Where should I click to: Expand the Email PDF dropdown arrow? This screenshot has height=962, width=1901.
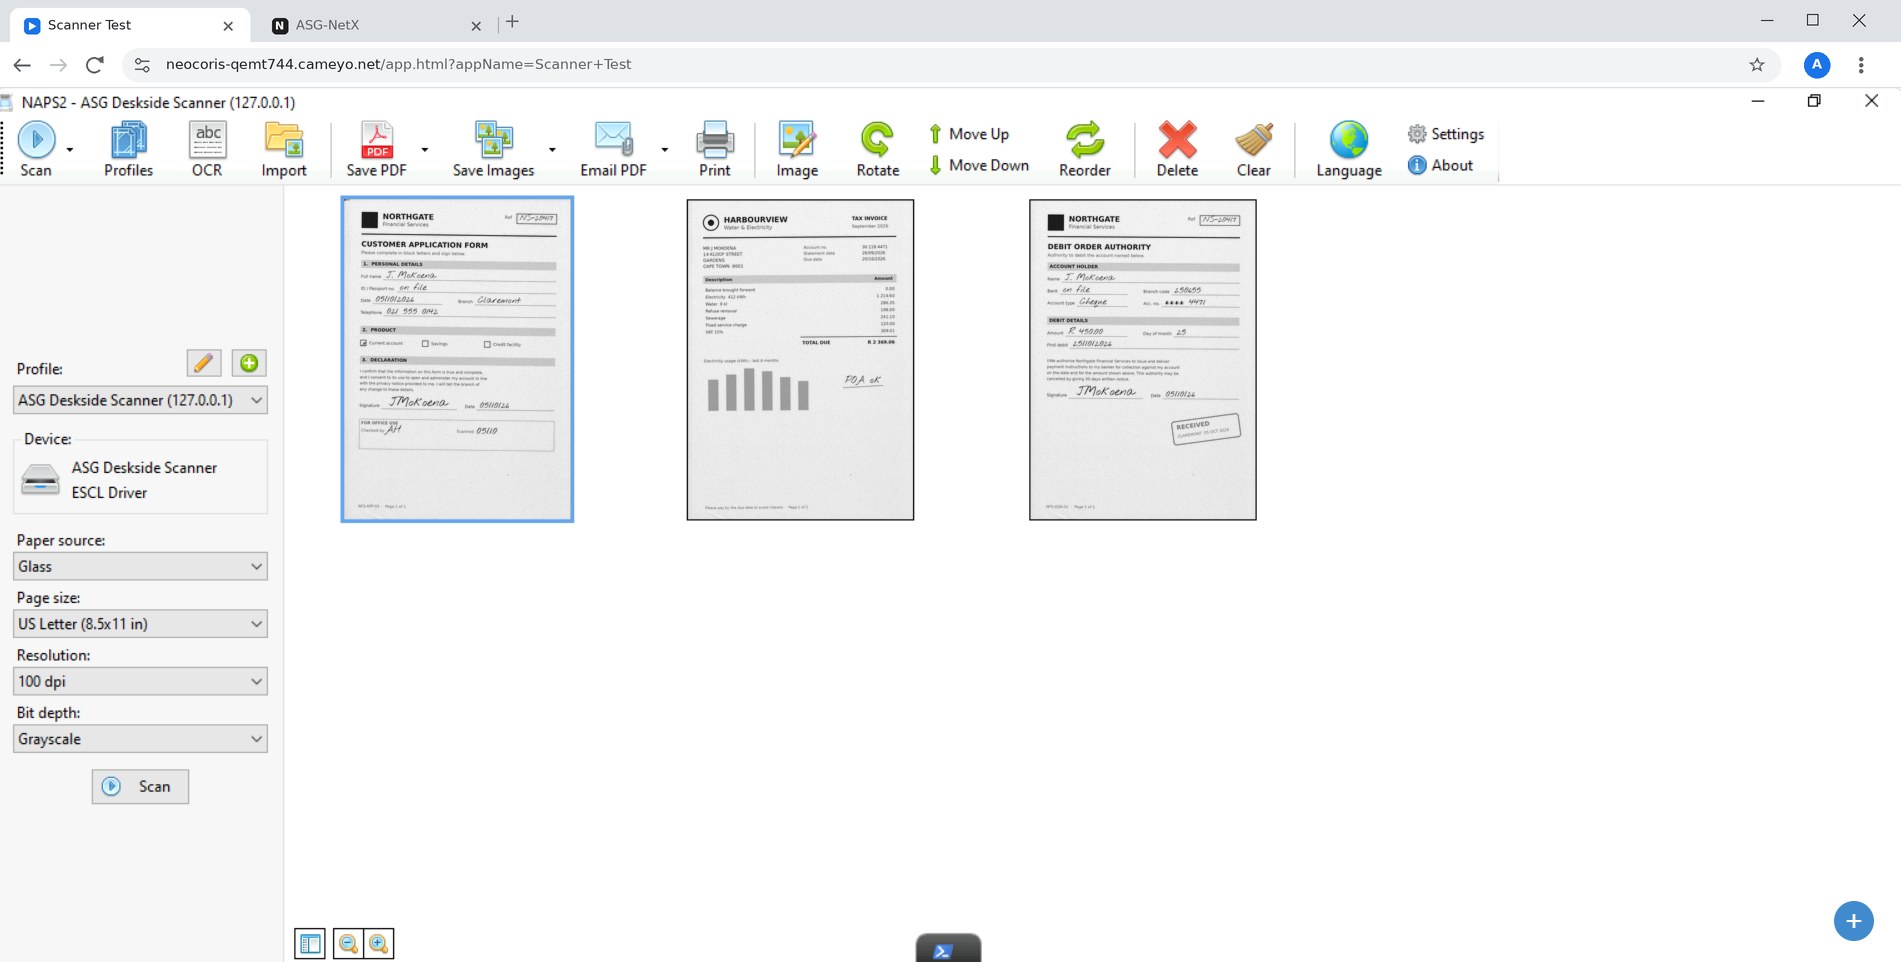[x=665, y=150]
